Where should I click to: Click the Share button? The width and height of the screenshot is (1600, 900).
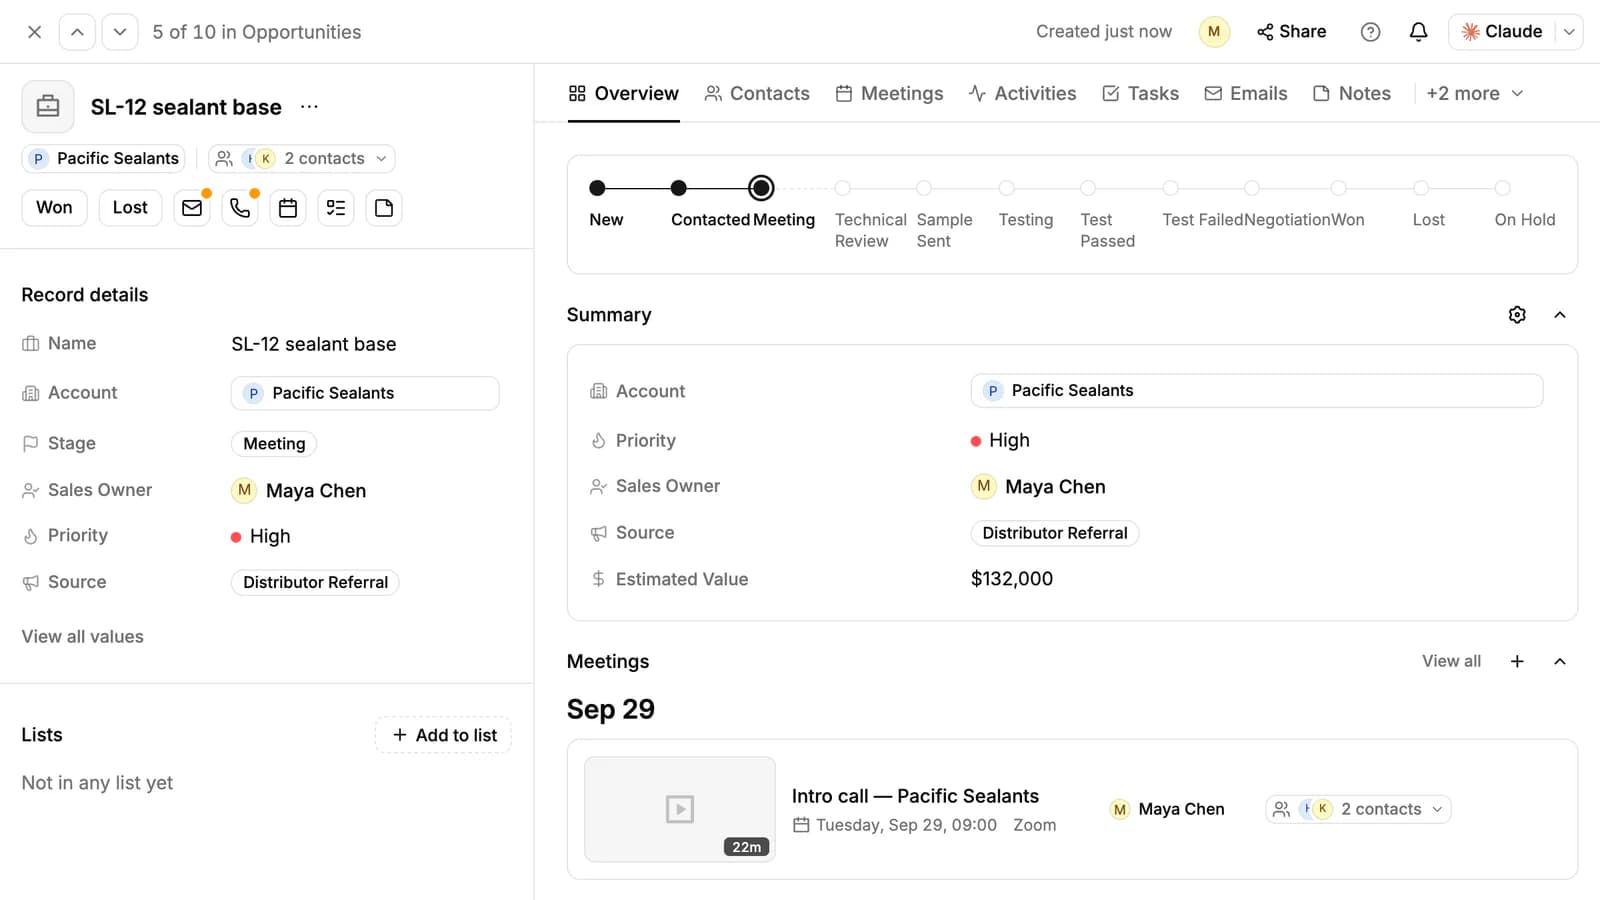point(1292,32)
